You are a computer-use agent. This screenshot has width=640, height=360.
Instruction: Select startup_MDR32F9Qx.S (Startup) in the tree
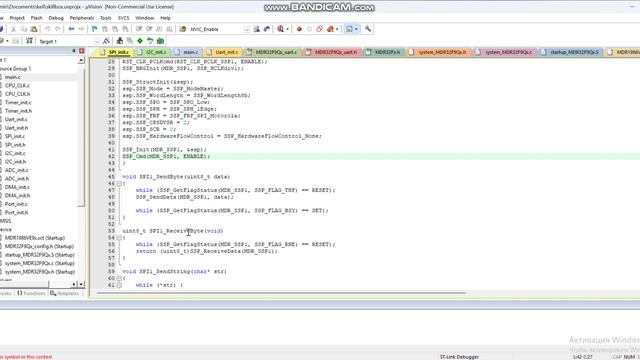coord(39,255)
